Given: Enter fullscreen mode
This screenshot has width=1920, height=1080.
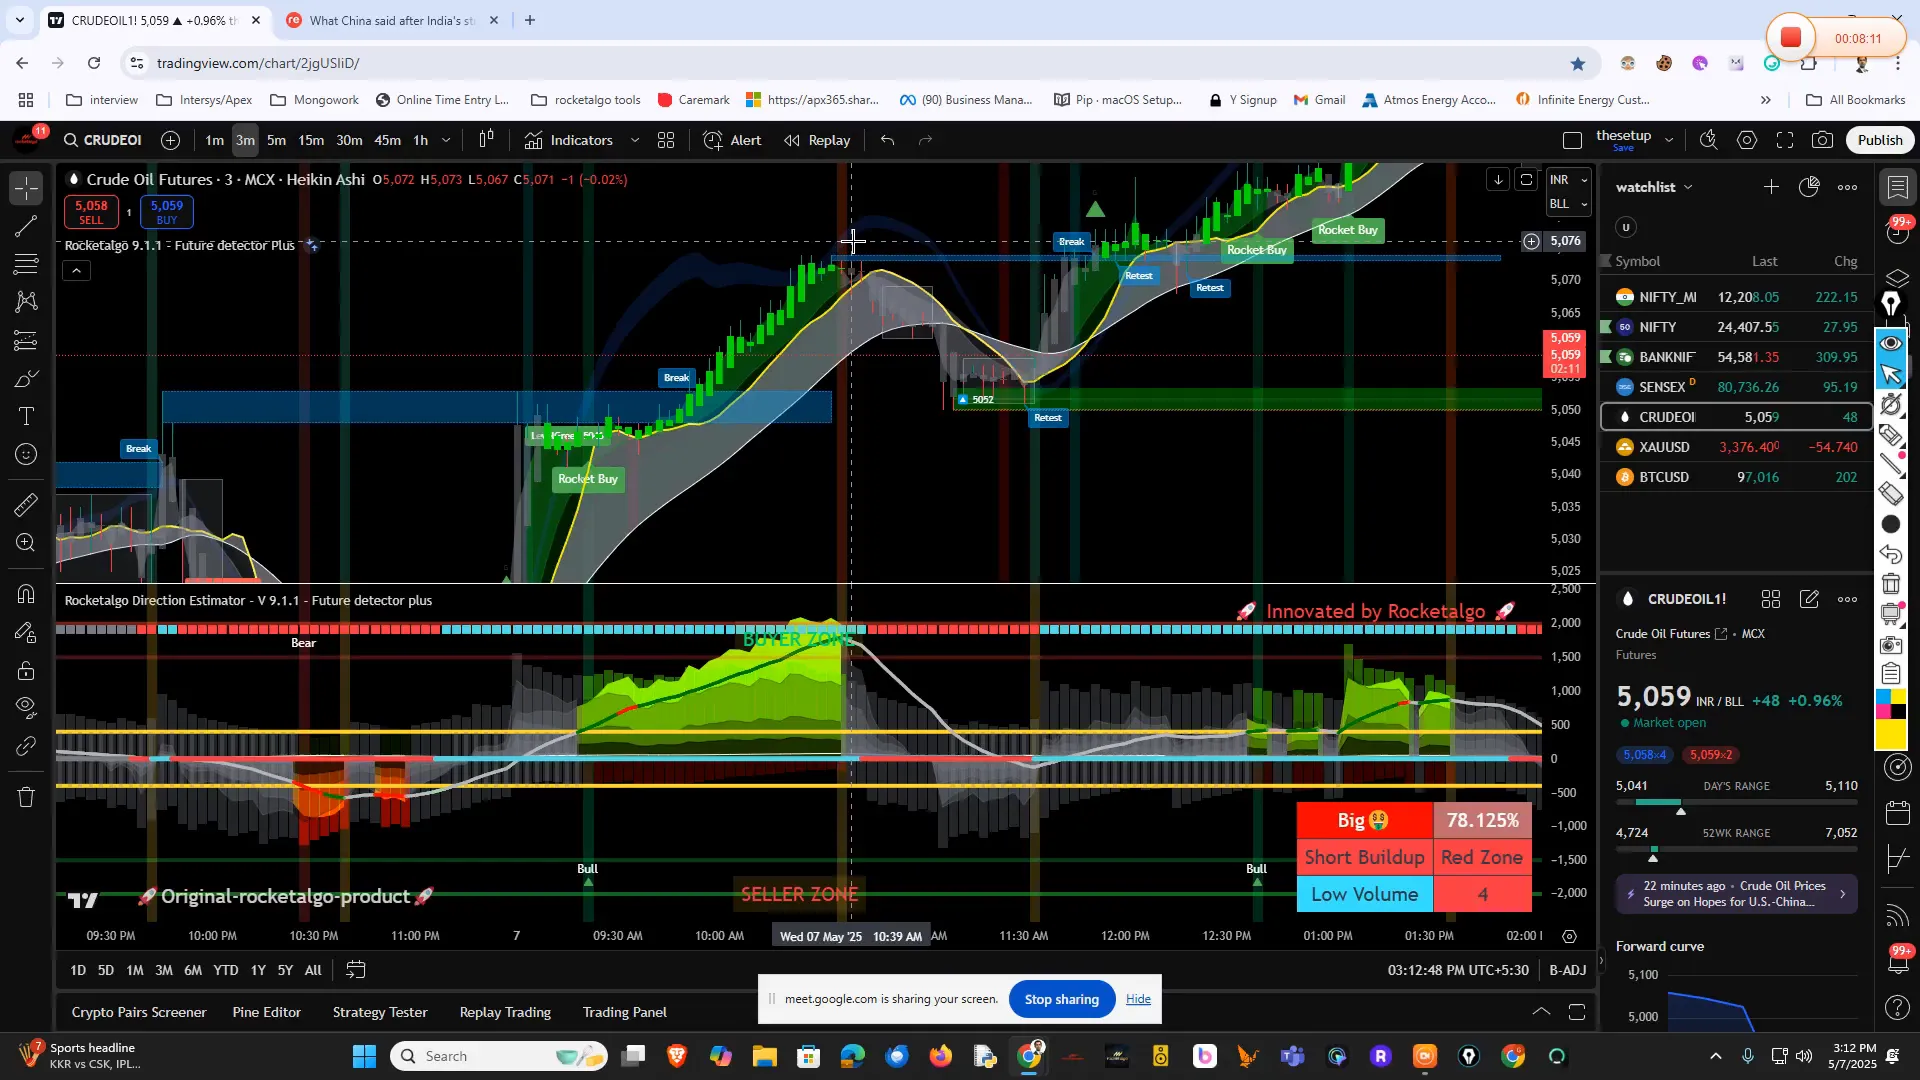Looking at the screenshot, I should click(x=1785, y=140).
